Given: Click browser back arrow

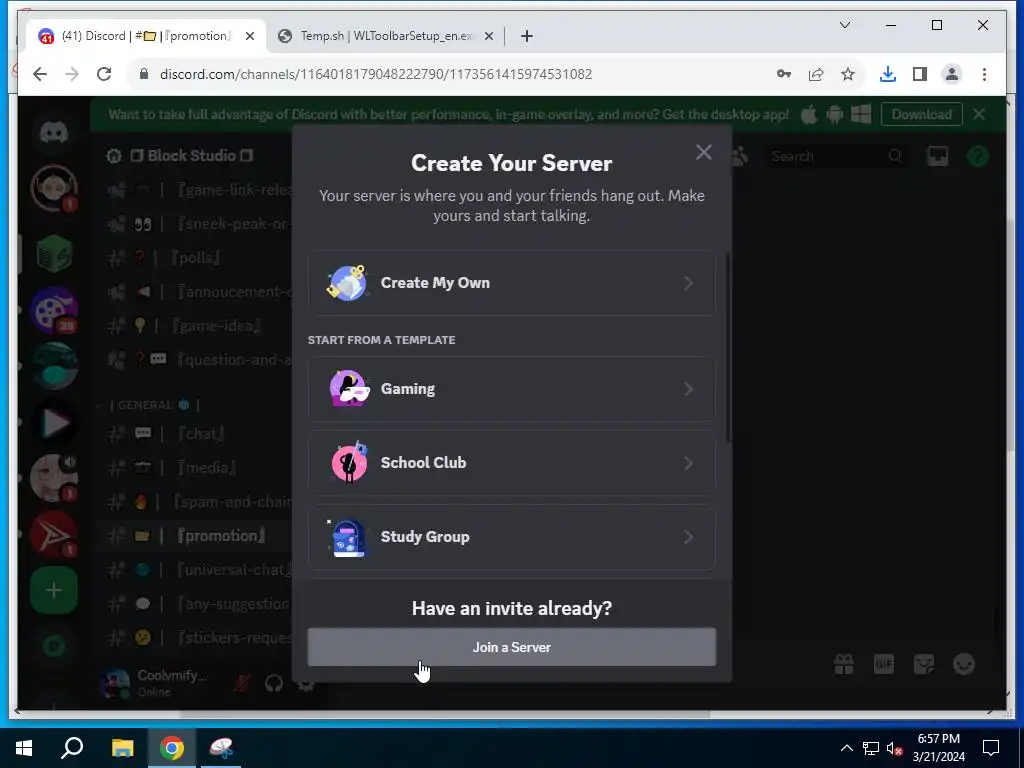Looking at the screenshot, I should (40, 74).
